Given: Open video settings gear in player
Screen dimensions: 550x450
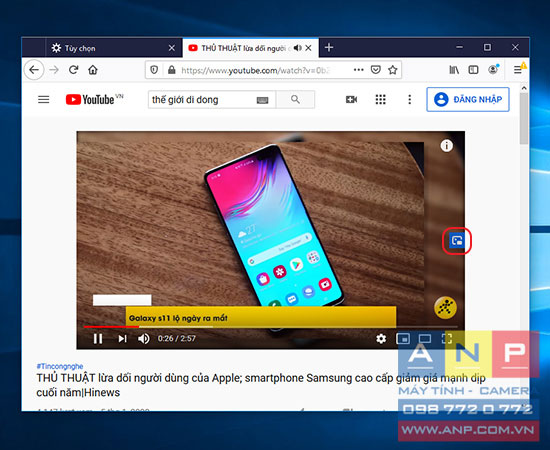Looking at the screenshot, I should click(x=381, y=339).
